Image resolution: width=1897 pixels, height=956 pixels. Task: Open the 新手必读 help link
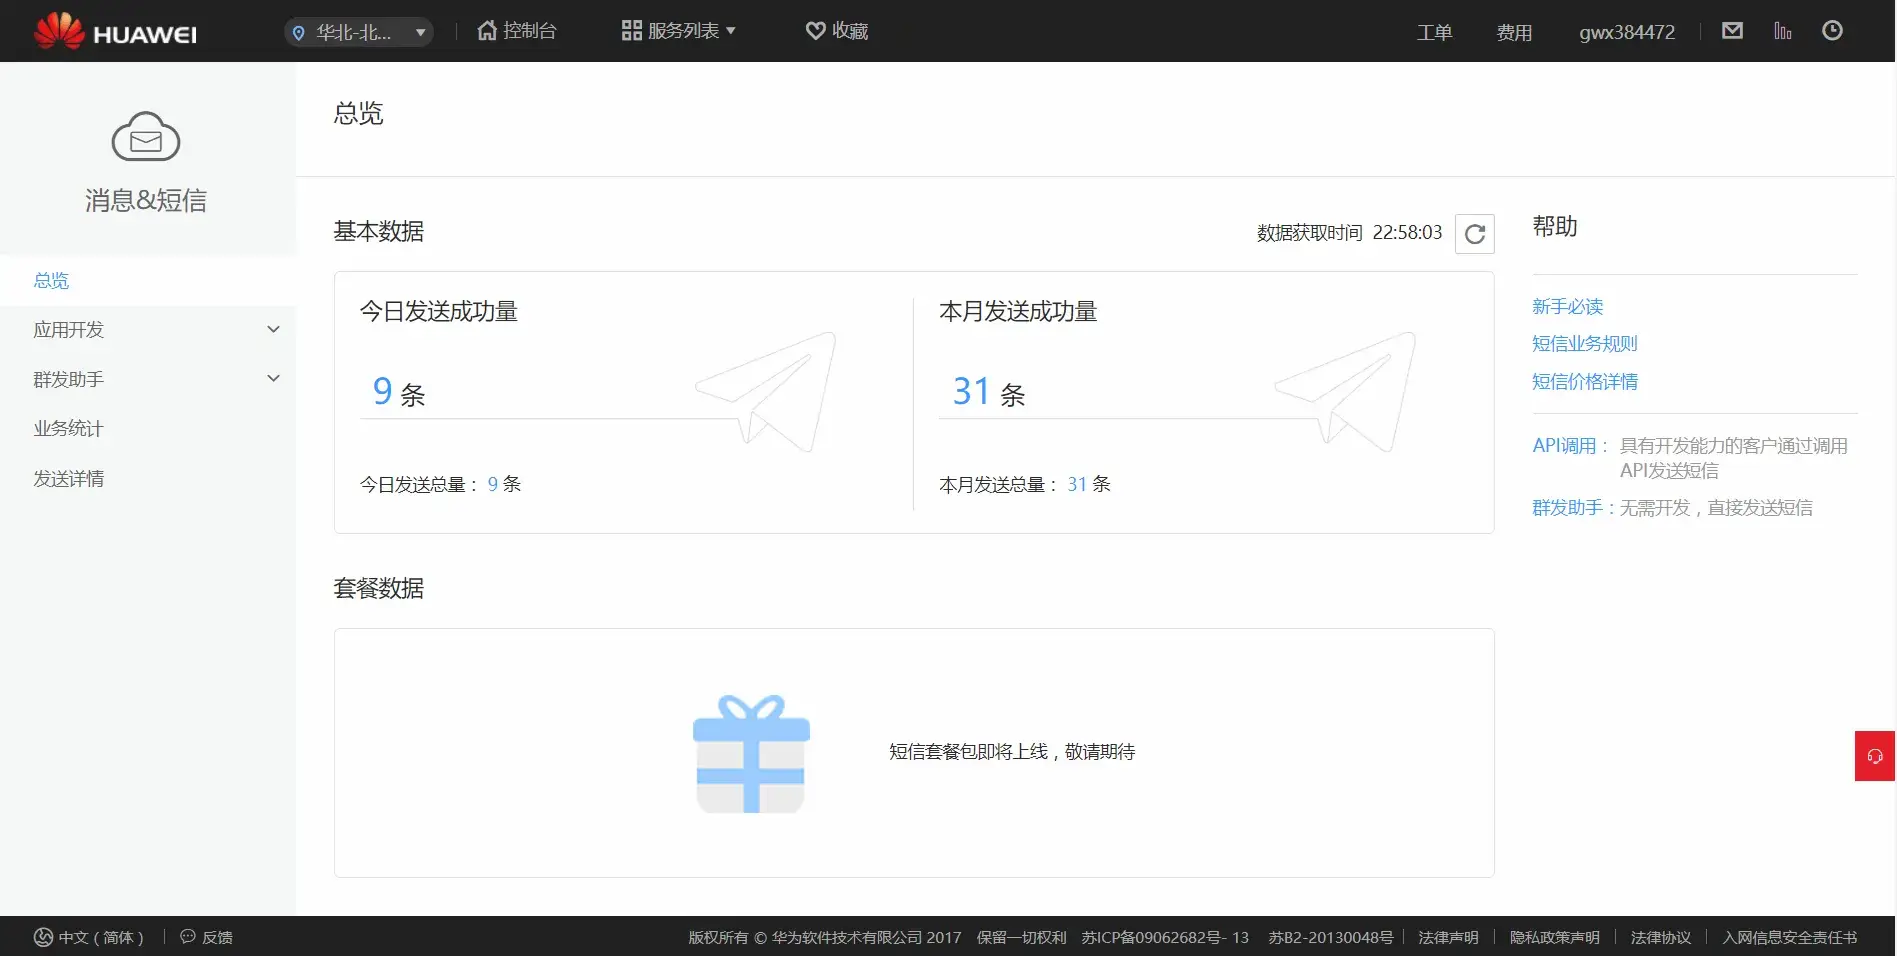(x=1567, y=307)
